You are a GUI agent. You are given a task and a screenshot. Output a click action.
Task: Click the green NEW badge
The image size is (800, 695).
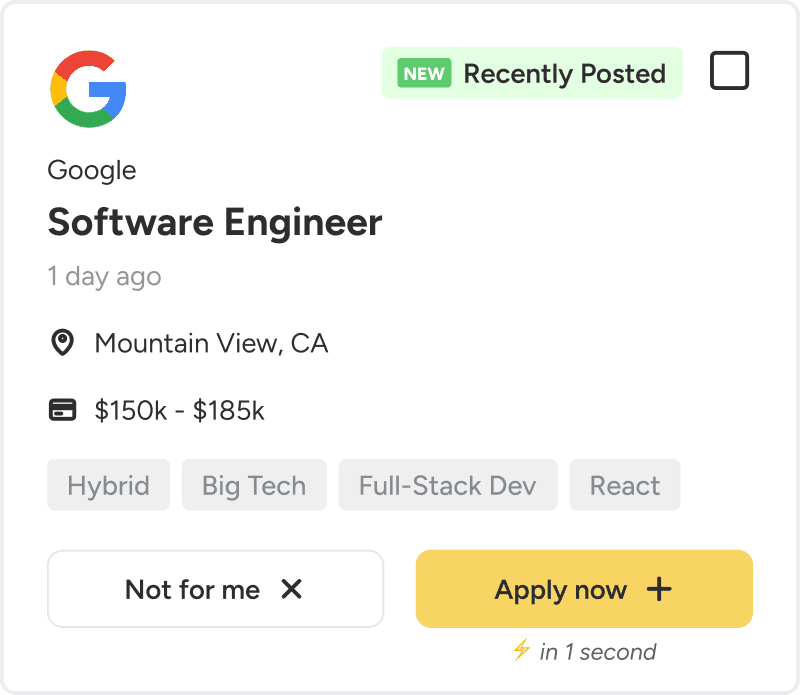click(424, 73)
